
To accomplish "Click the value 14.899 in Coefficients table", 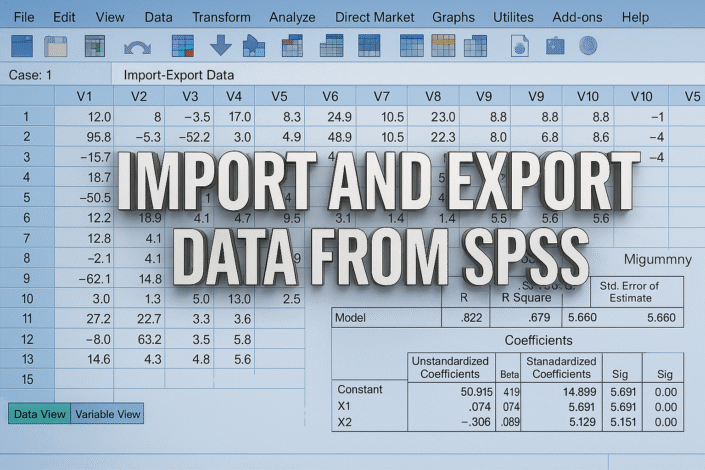I will pos(580,392).
